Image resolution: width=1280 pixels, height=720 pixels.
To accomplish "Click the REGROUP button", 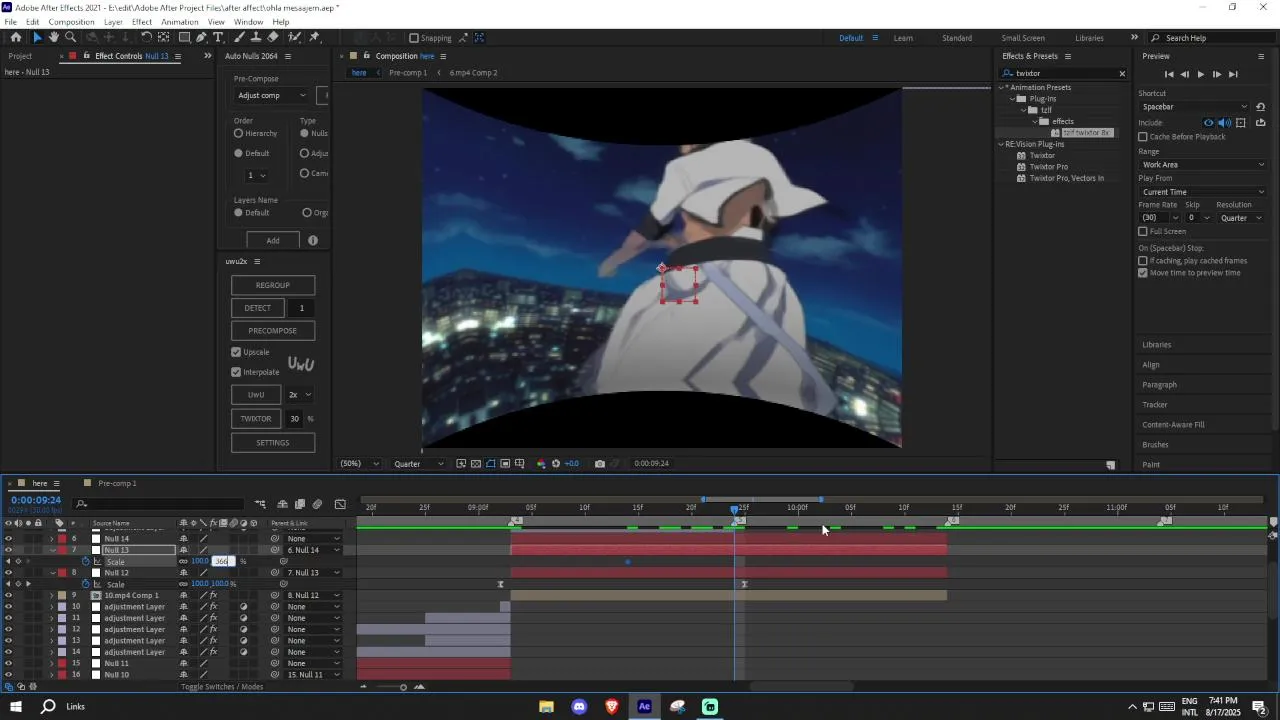I will (273, 285).
